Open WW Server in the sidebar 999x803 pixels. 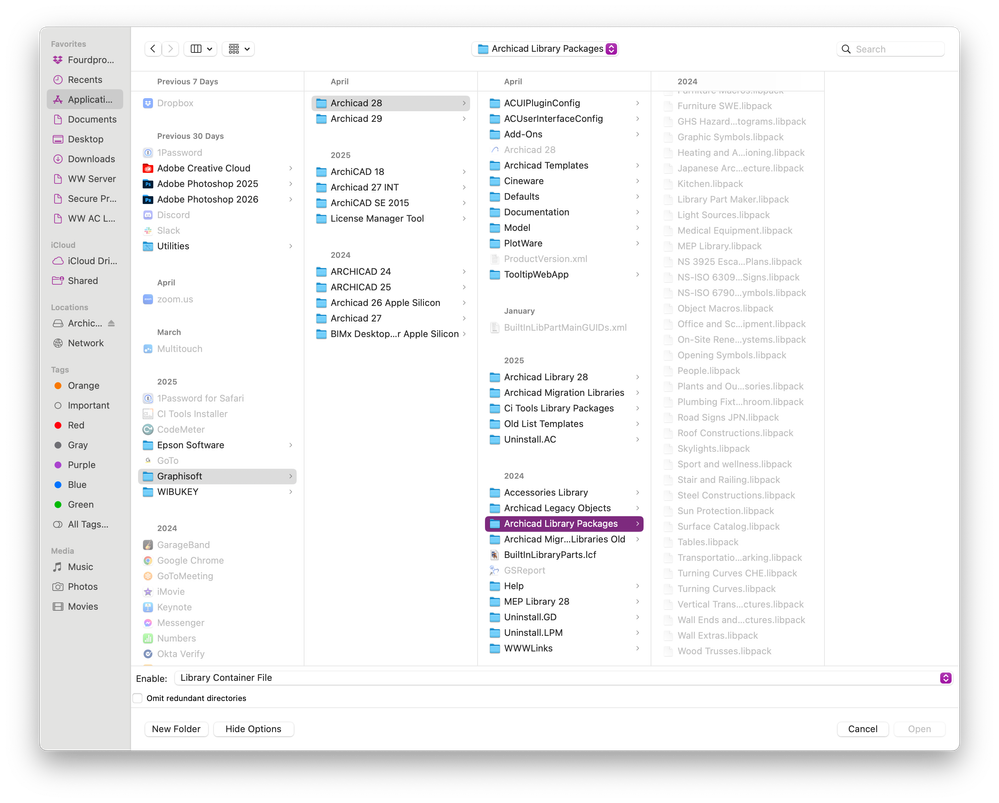(85, 178)
